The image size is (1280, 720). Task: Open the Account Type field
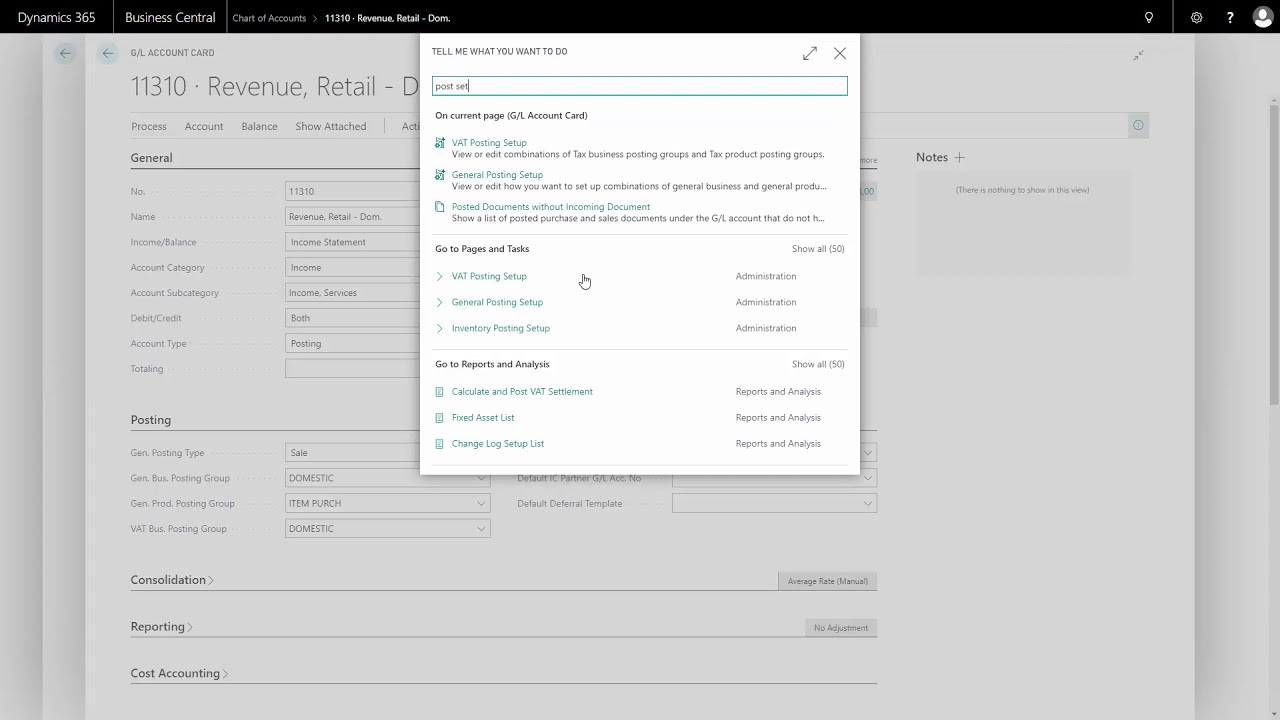(x=353, y=344)
